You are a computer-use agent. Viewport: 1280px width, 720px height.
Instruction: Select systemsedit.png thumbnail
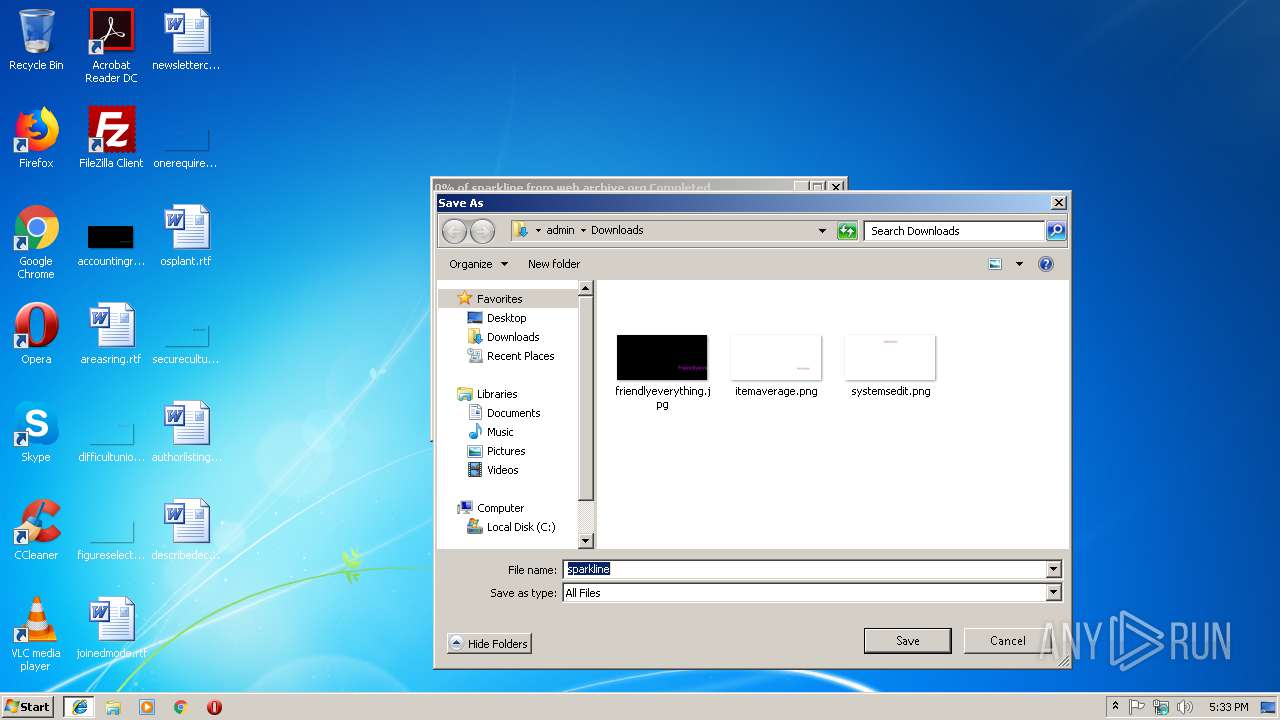[890, 366]
